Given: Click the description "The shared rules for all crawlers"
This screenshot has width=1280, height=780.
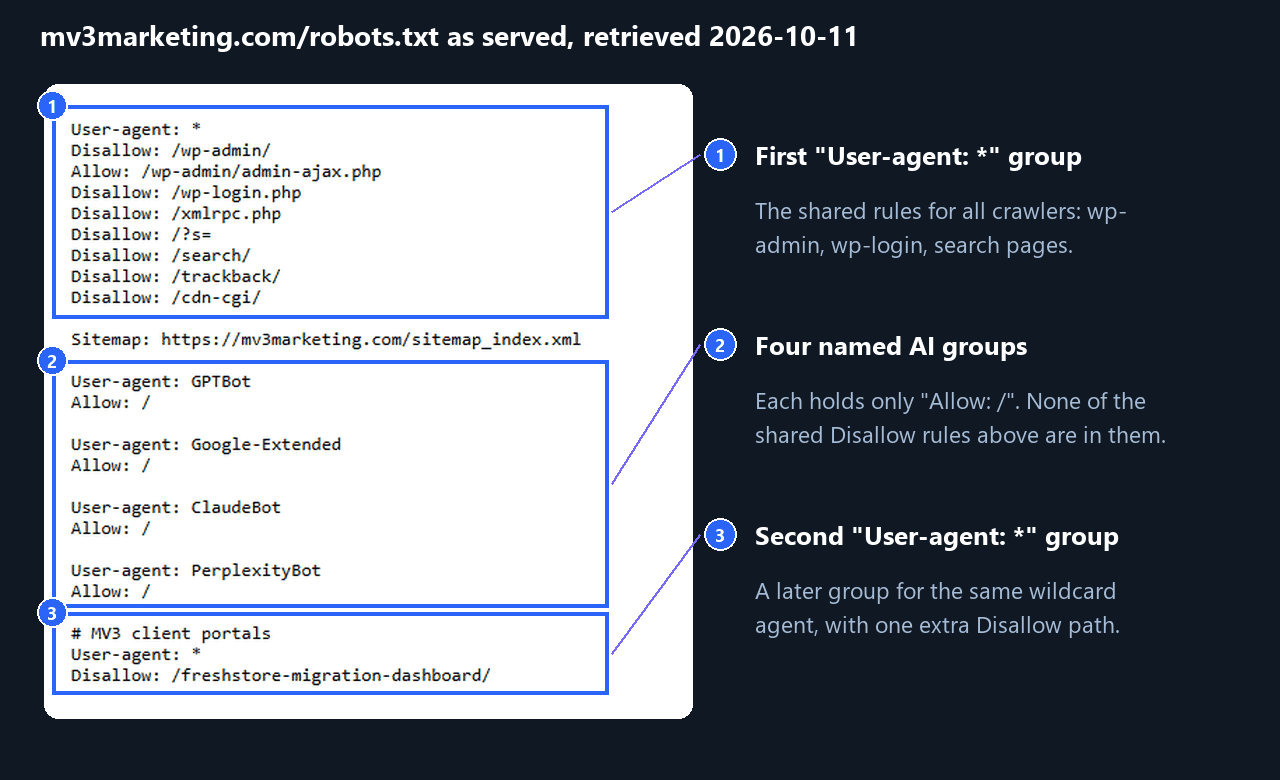Looking at the screenshot, I should (x=941, y=228).
